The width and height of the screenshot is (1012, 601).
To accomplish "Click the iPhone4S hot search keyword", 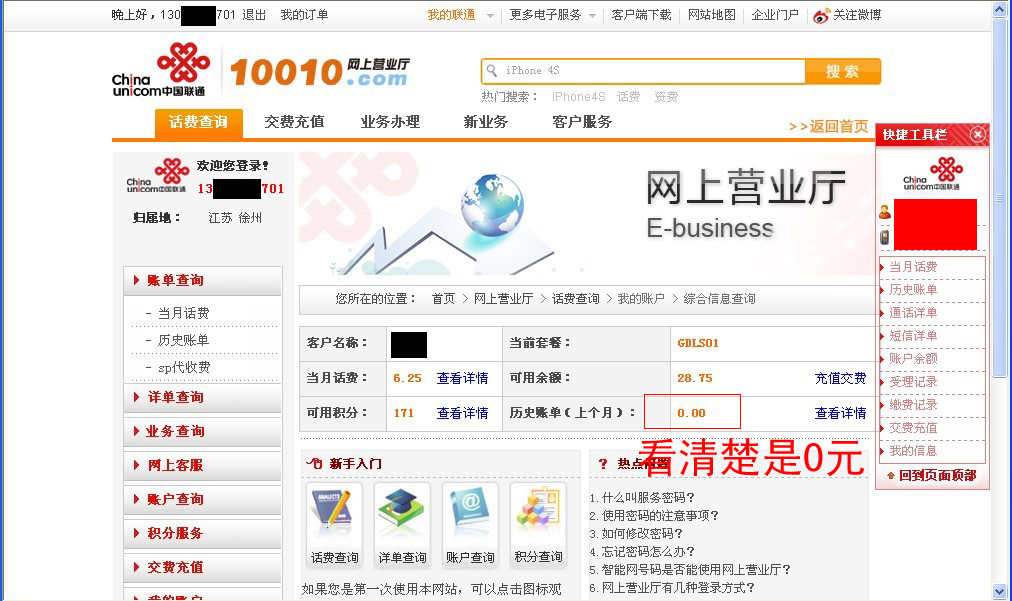I will [x=578, y=97].
